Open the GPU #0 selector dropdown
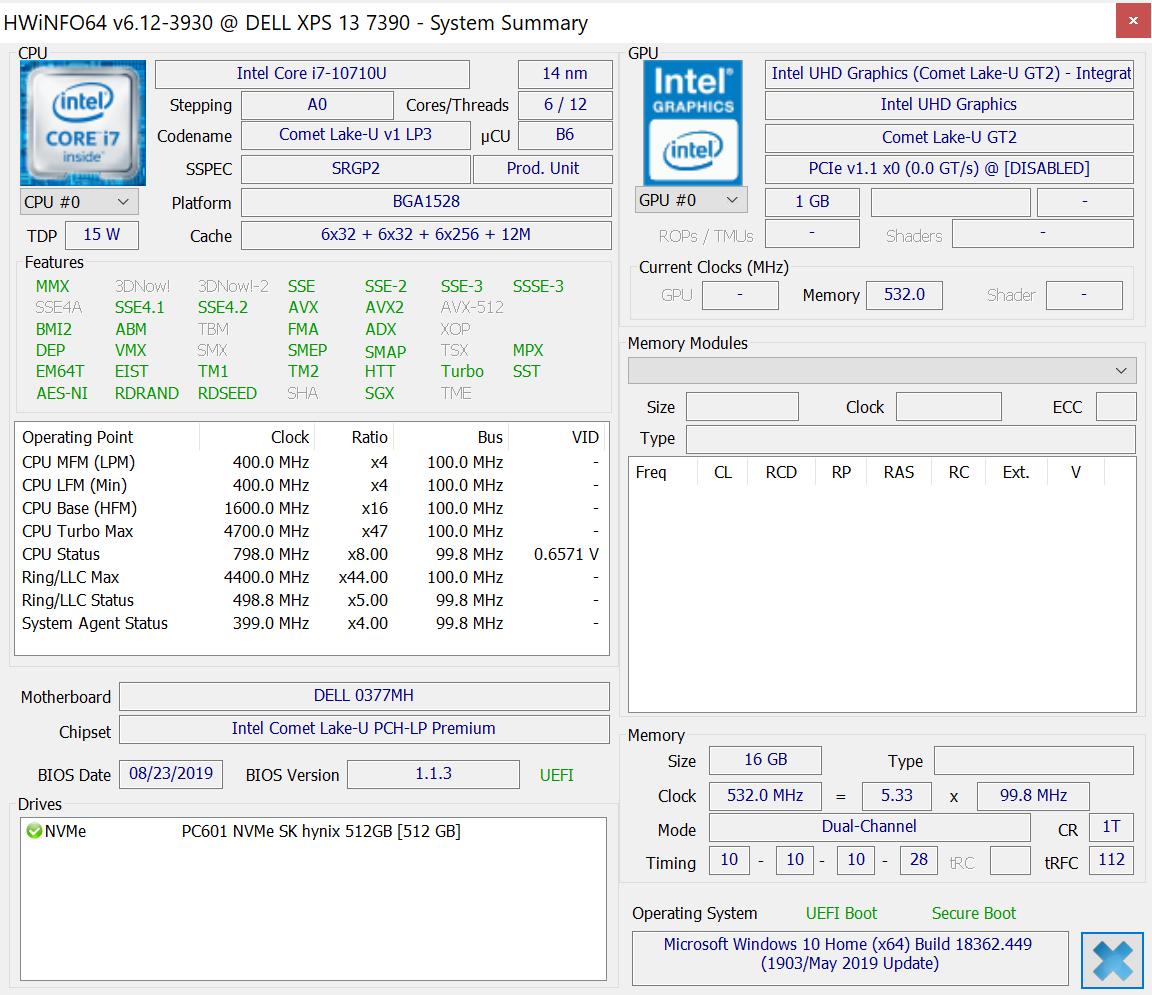This screenshot has width=1152, height=995. pos(691,200)
